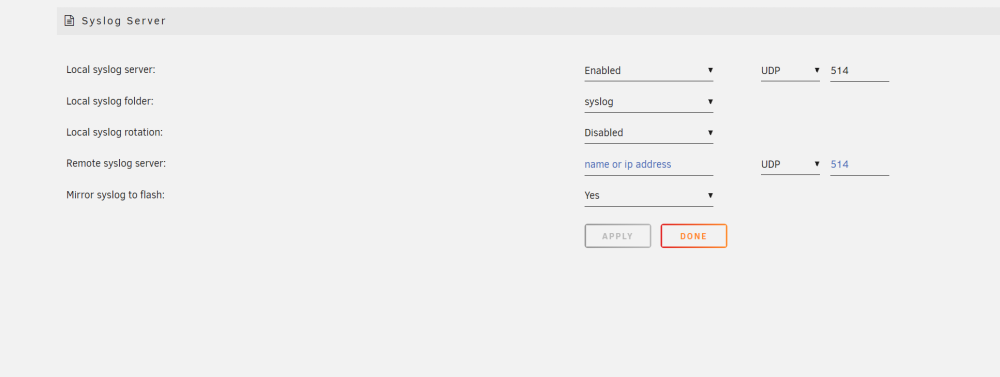Click the remote syslog server port field

coord(859,165)
